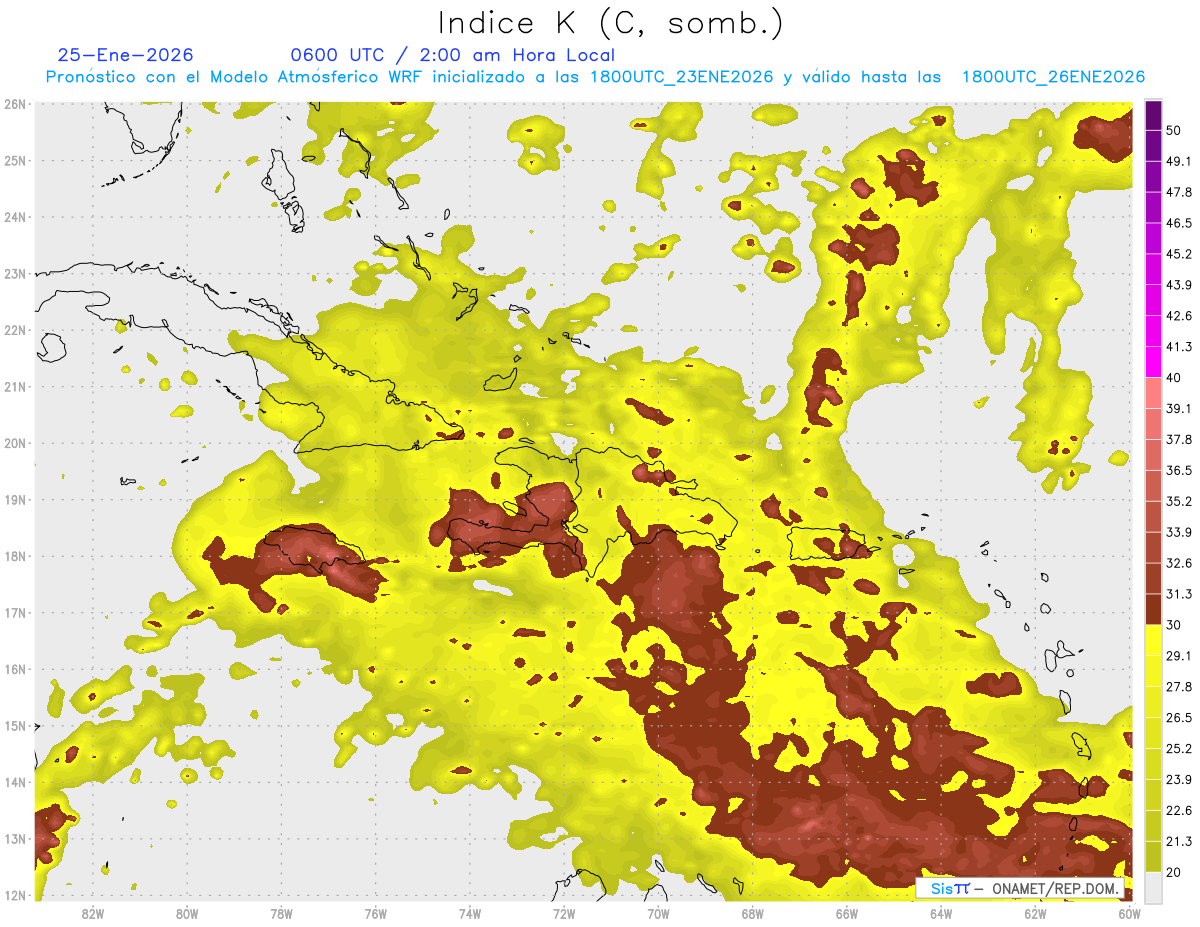Screen dimensions: 1200x927
Task: Click the "62W" longitude label
Action: point(1035,913)
